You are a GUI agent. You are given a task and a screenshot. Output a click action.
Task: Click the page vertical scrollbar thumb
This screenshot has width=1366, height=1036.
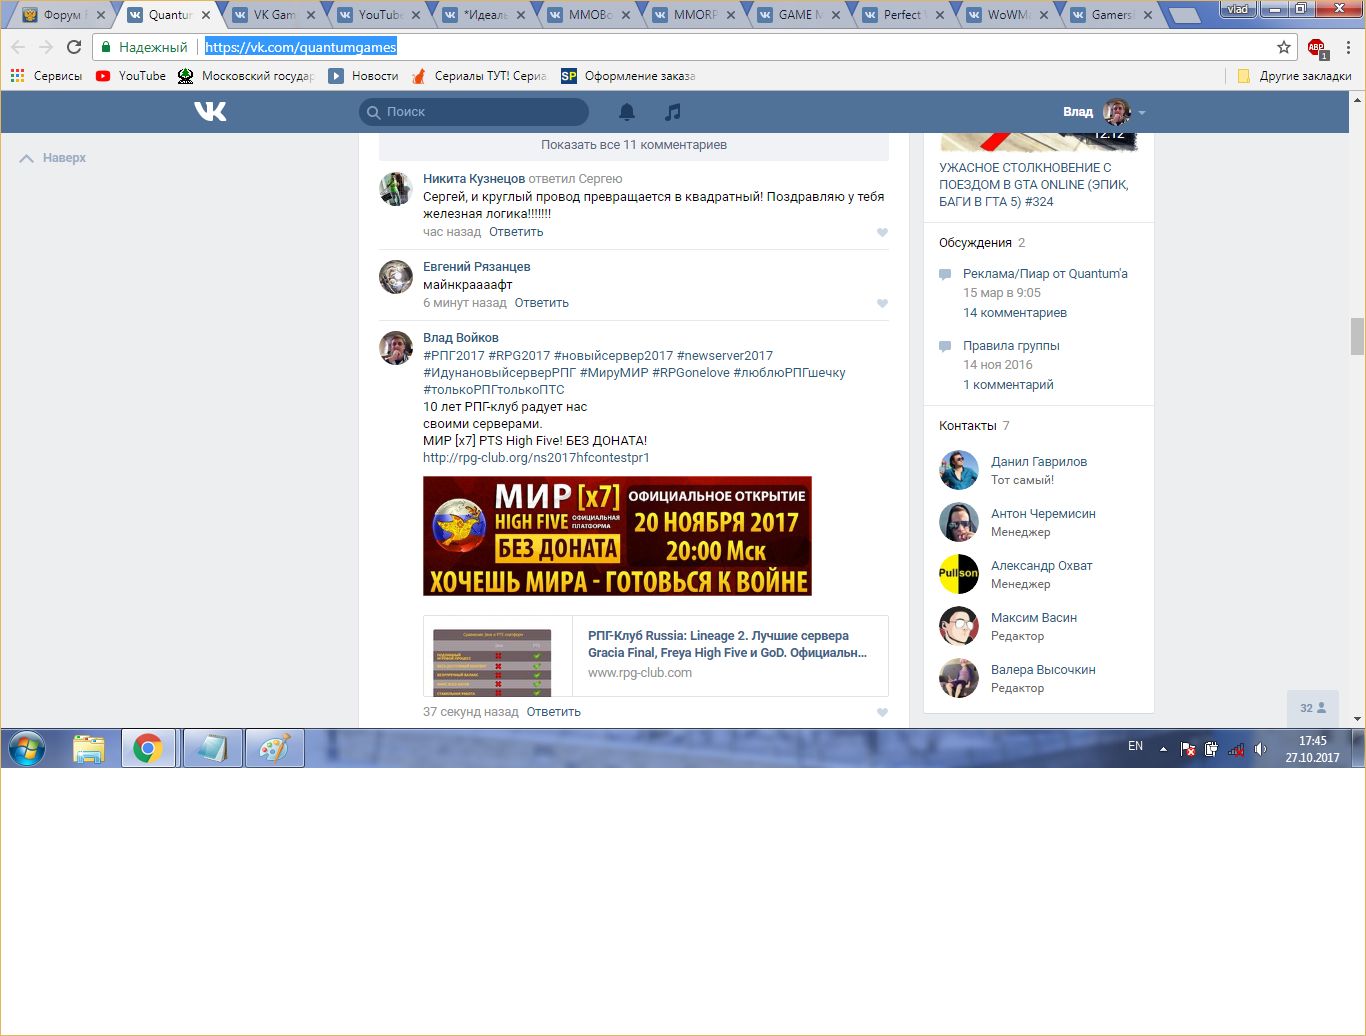(1357, 336)
